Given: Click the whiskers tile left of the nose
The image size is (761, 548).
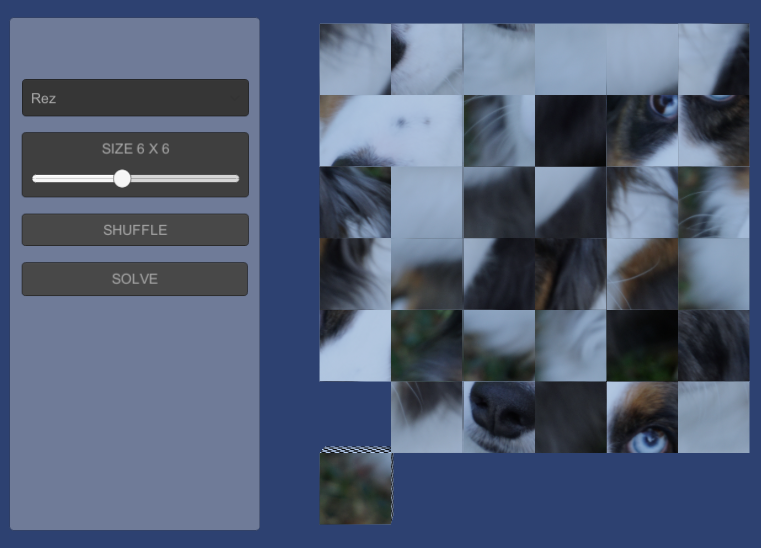Looking at the screenshot, I should tap(427, 417).
